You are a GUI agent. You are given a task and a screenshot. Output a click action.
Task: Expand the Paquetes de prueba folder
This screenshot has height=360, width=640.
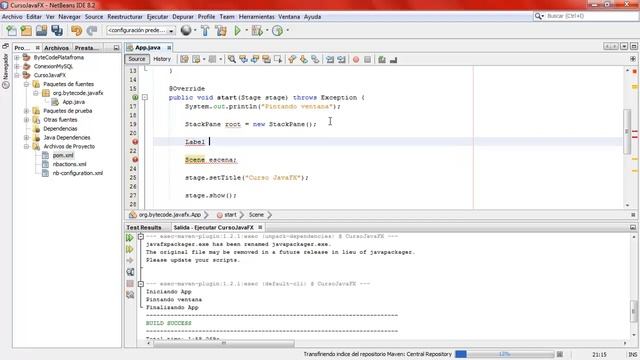(x=27, y=111)
